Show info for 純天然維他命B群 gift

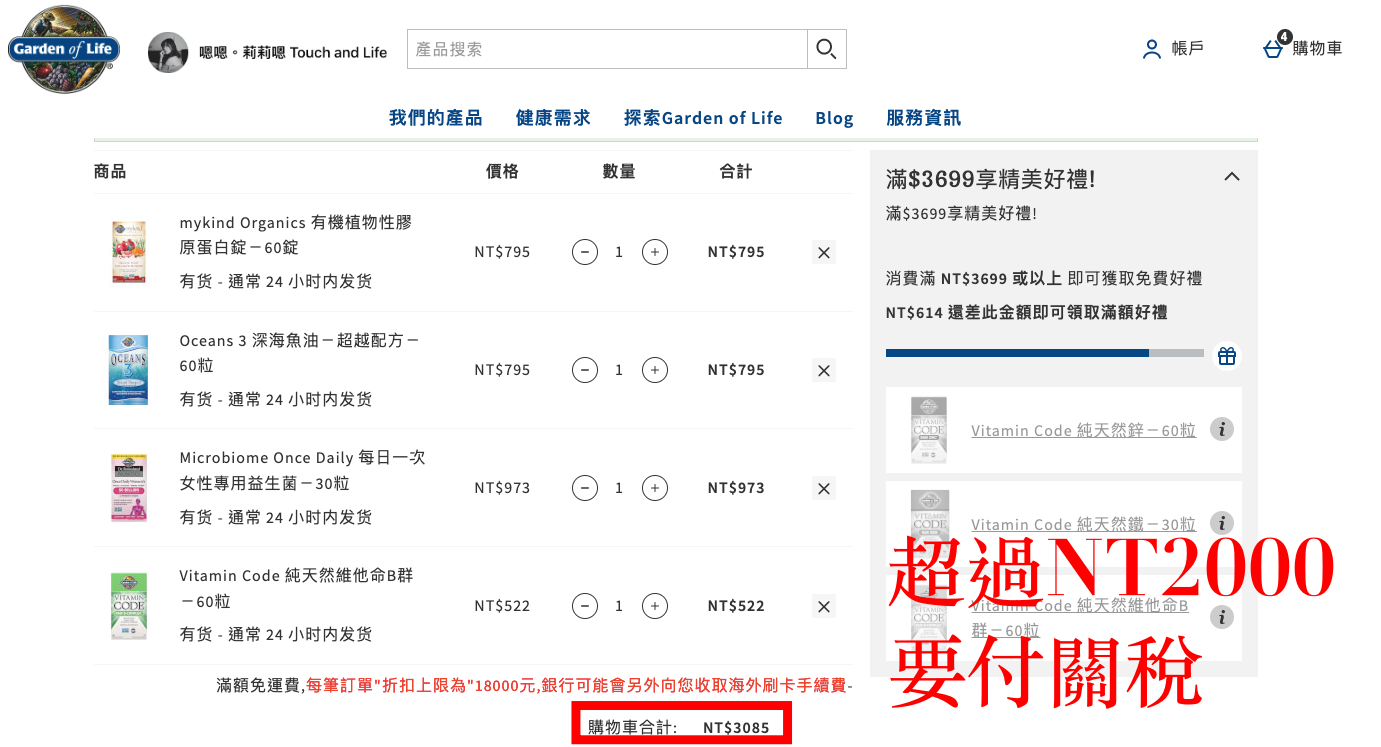(1221, 616)
